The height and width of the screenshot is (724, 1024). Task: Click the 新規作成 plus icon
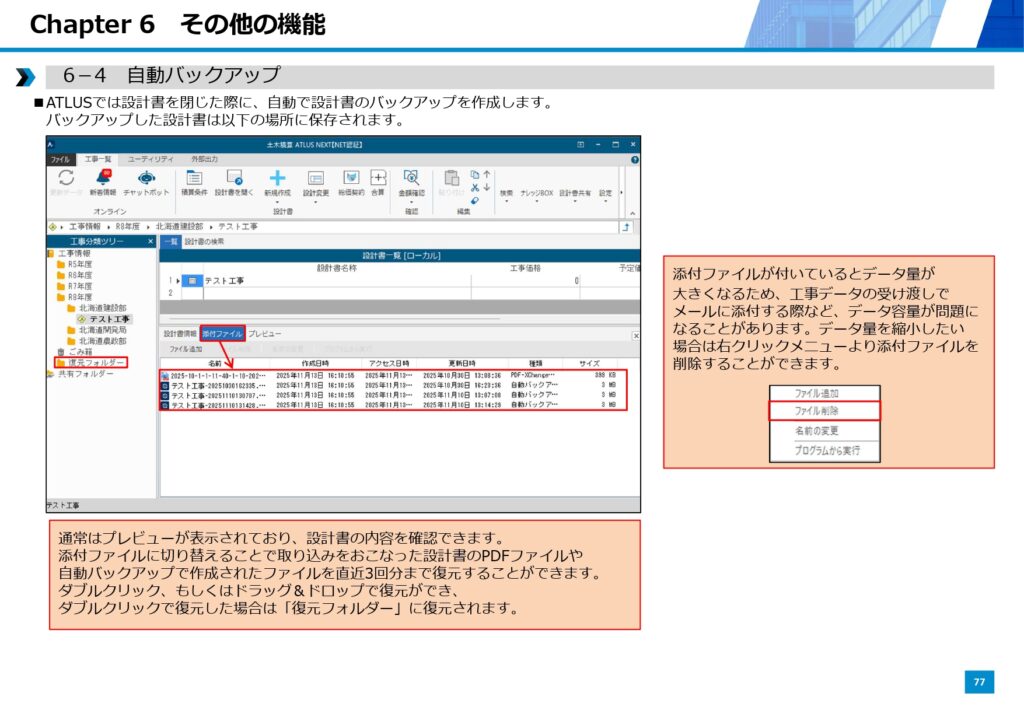pos(277,178)
